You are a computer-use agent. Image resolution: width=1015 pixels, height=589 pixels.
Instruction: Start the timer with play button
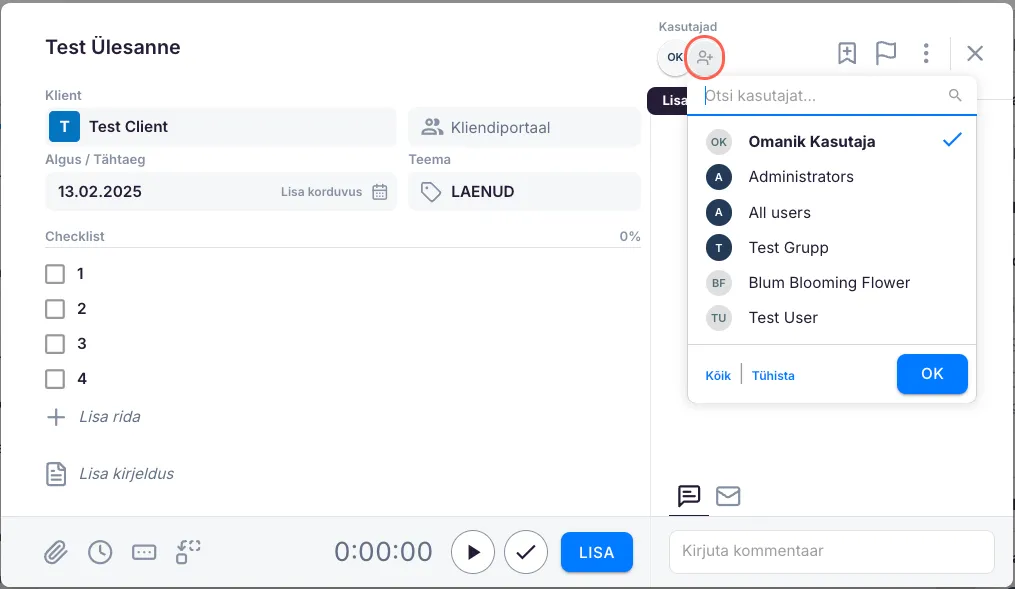pos(473,552)
